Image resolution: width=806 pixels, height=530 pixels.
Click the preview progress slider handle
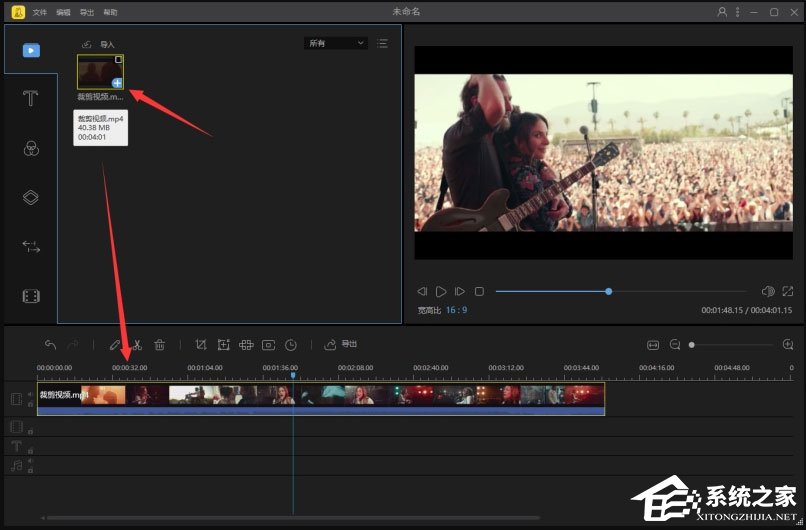pyautogui.click(x=609, y=291)
